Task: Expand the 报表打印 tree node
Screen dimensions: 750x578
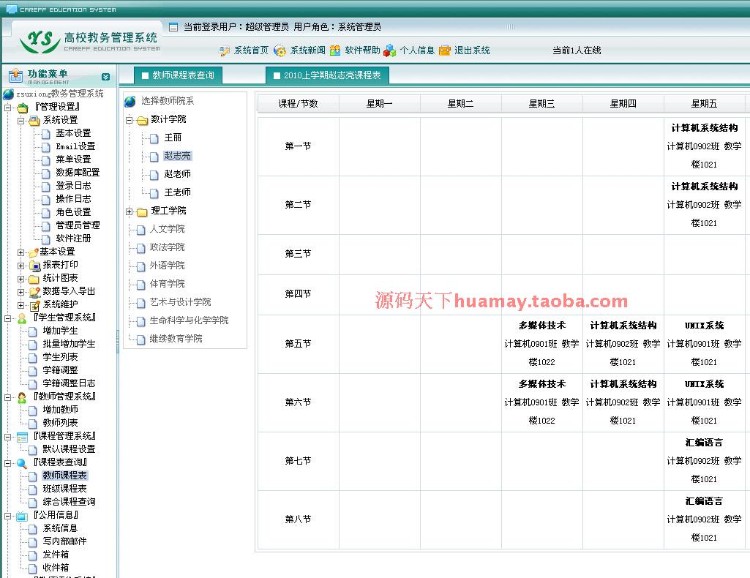Action: pos(21,265)
